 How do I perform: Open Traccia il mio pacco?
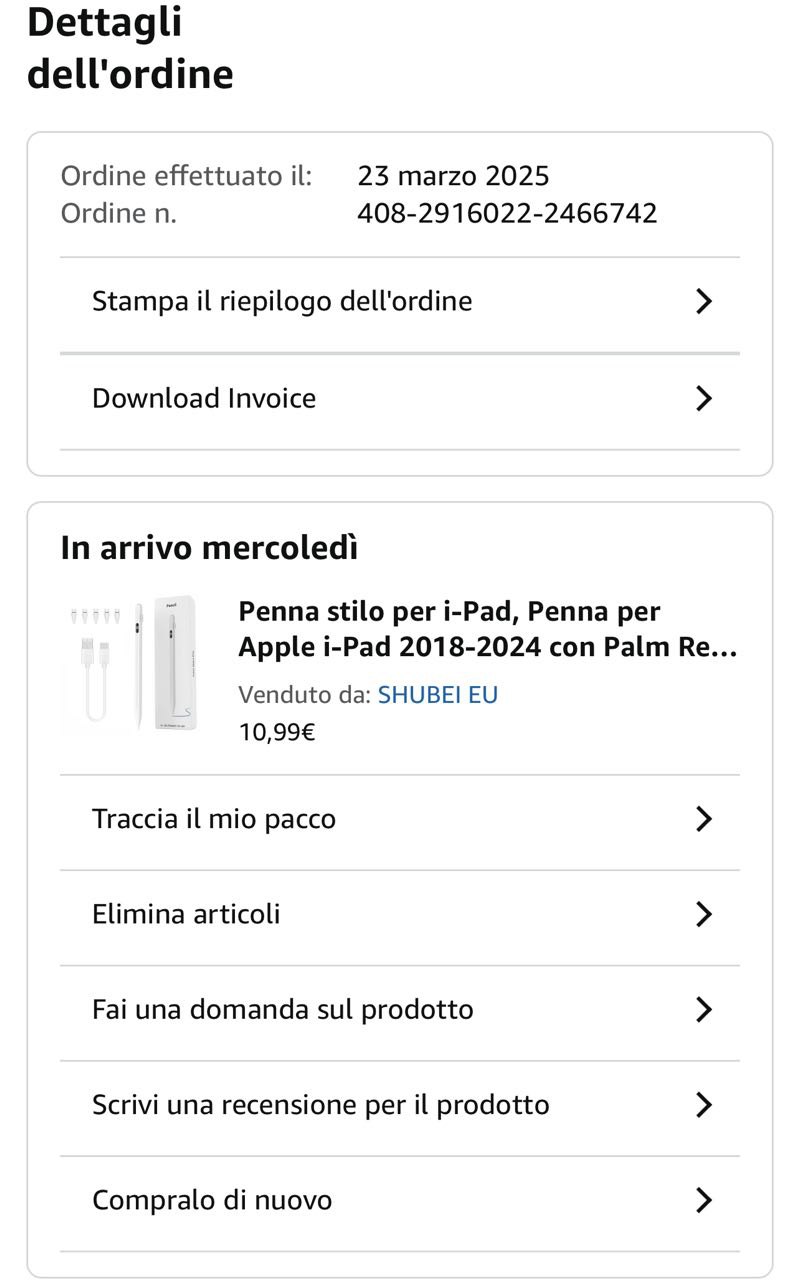[x=214, y=819]
